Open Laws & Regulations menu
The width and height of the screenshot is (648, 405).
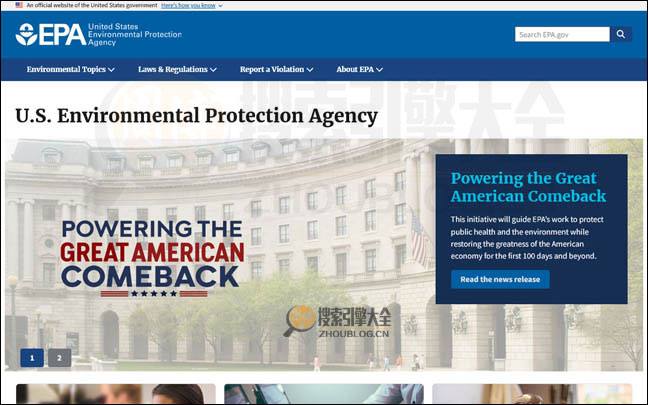coord(177,69)
